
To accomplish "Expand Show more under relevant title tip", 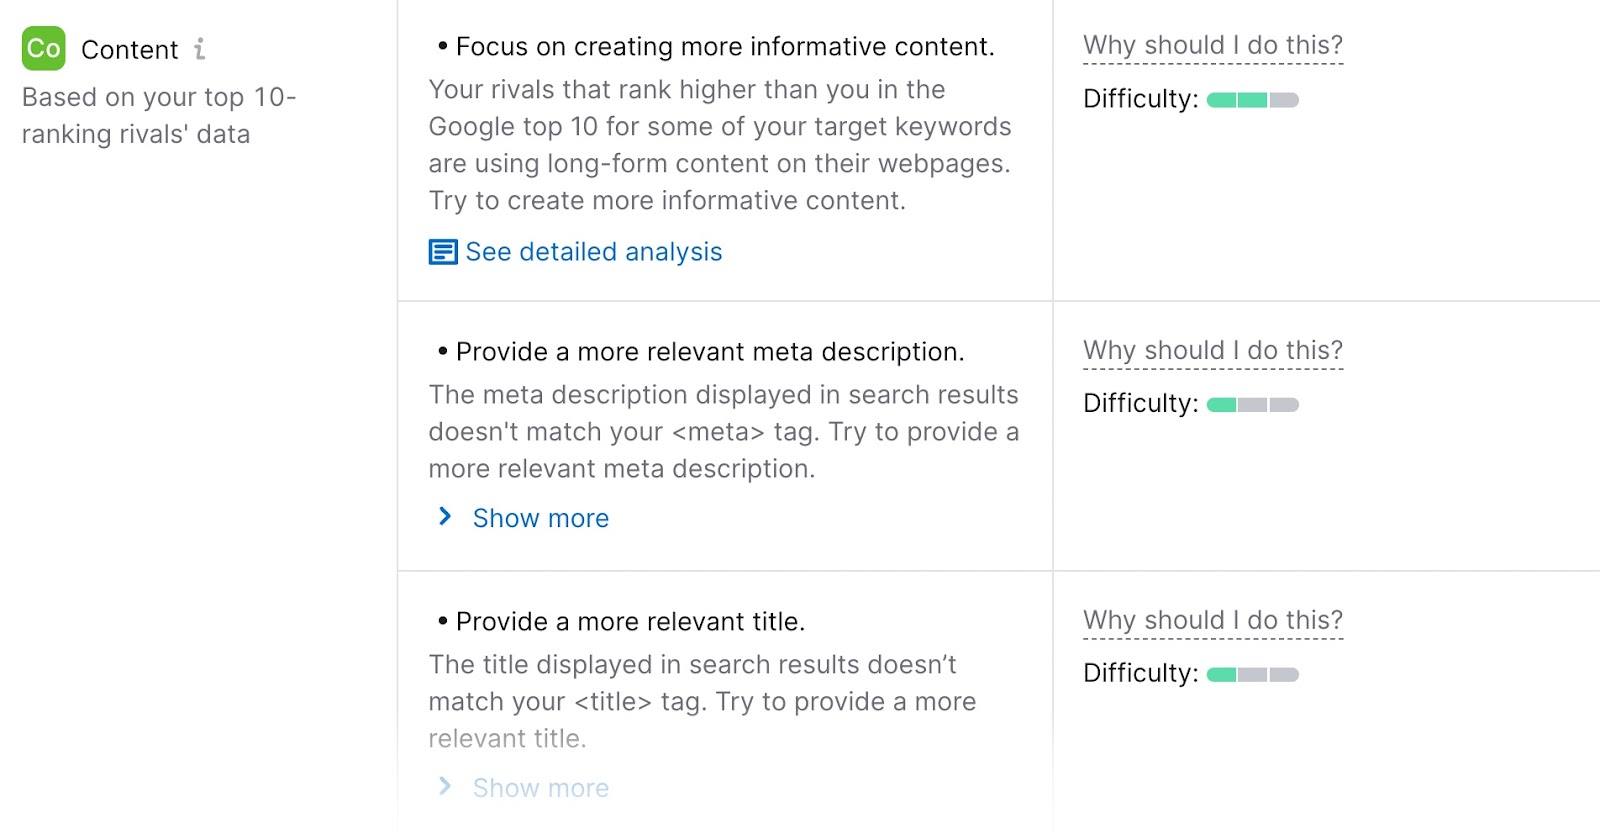I will 540,788.
